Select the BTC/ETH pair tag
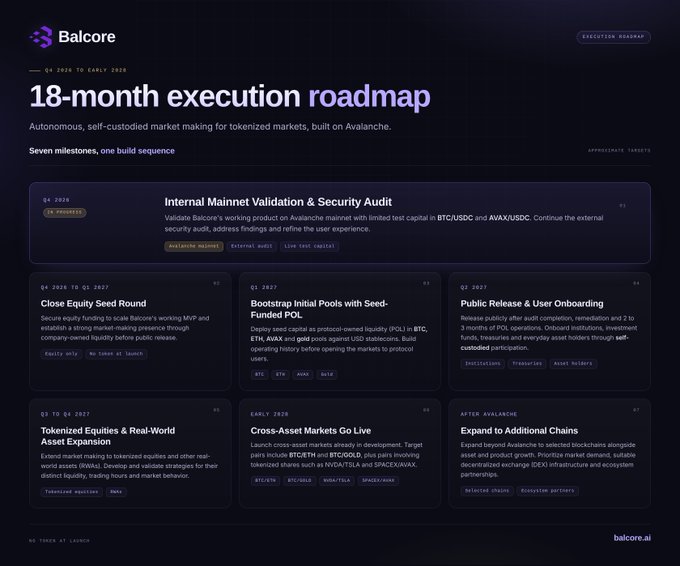 265,481
